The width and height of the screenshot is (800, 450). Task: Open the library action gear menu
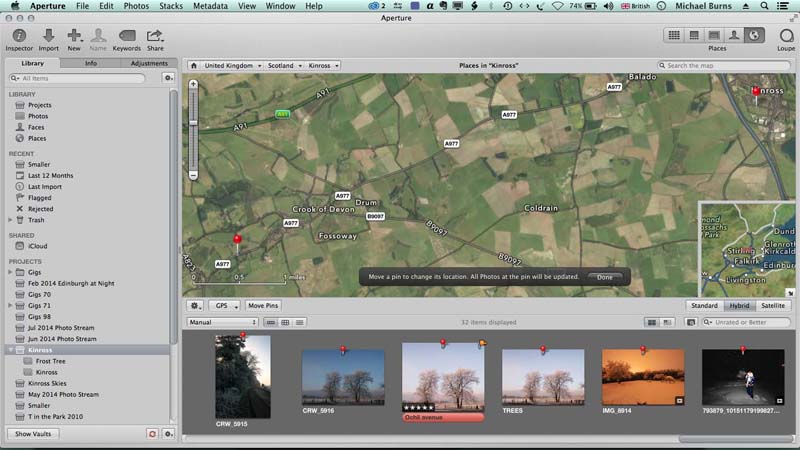click(168, 78)
